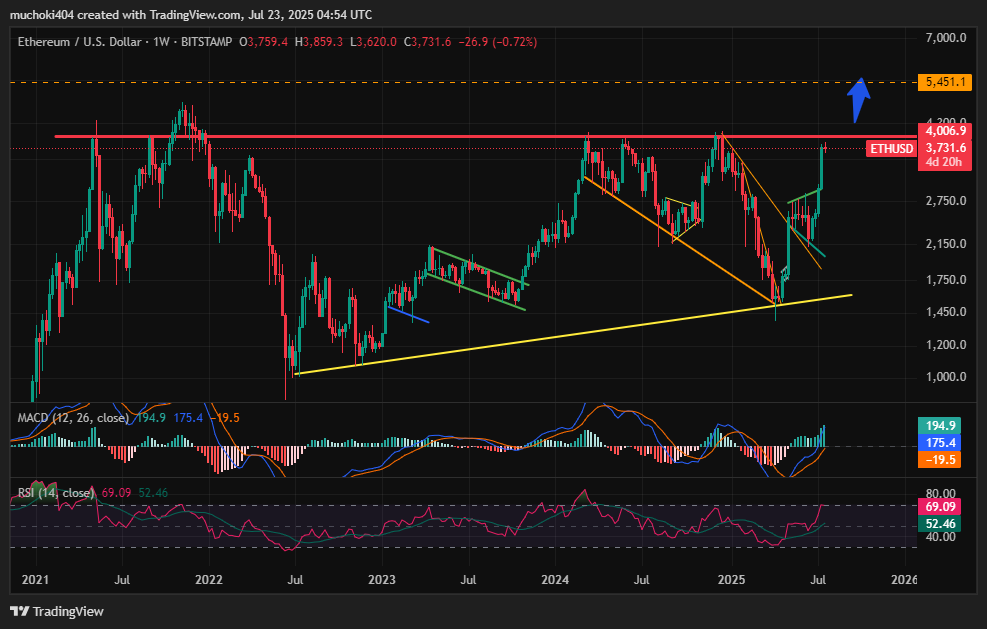
Task: Click the TradingView logo icon
Action: 20,611
